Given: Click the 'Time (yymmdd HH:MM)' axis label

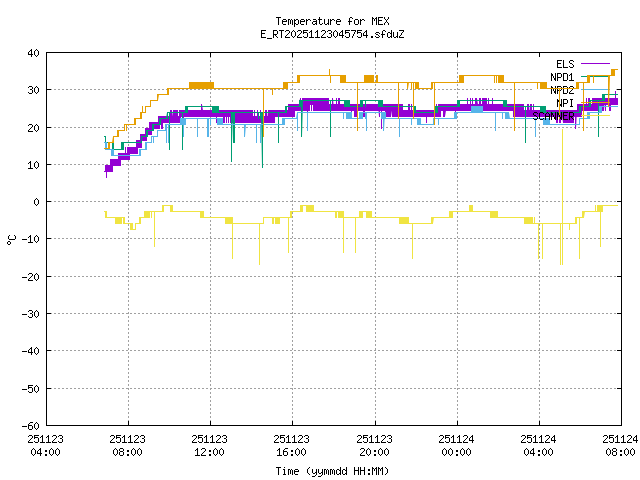Looking at the screenshot, I should click(332, 470).
